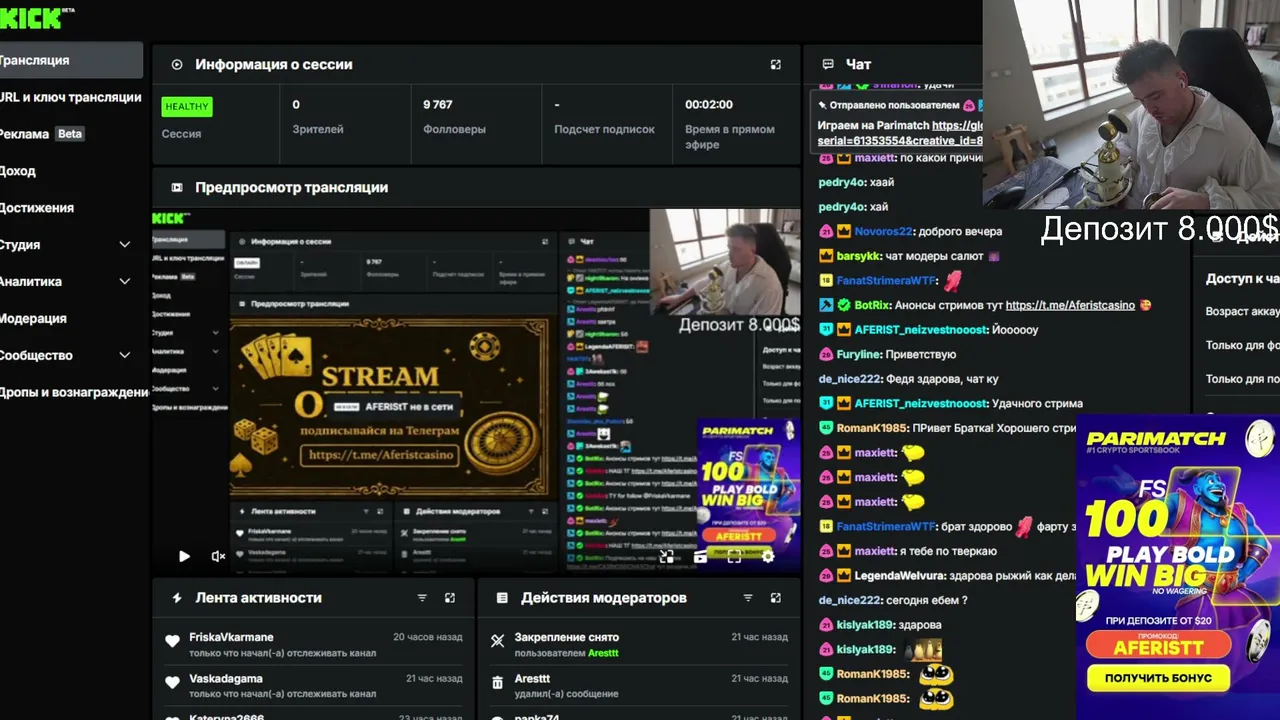The height and width of the screenshot is (720, 1280).
Task: Click the 9 767 followers count
Action: pyautogui.click(x=438, y=104)
